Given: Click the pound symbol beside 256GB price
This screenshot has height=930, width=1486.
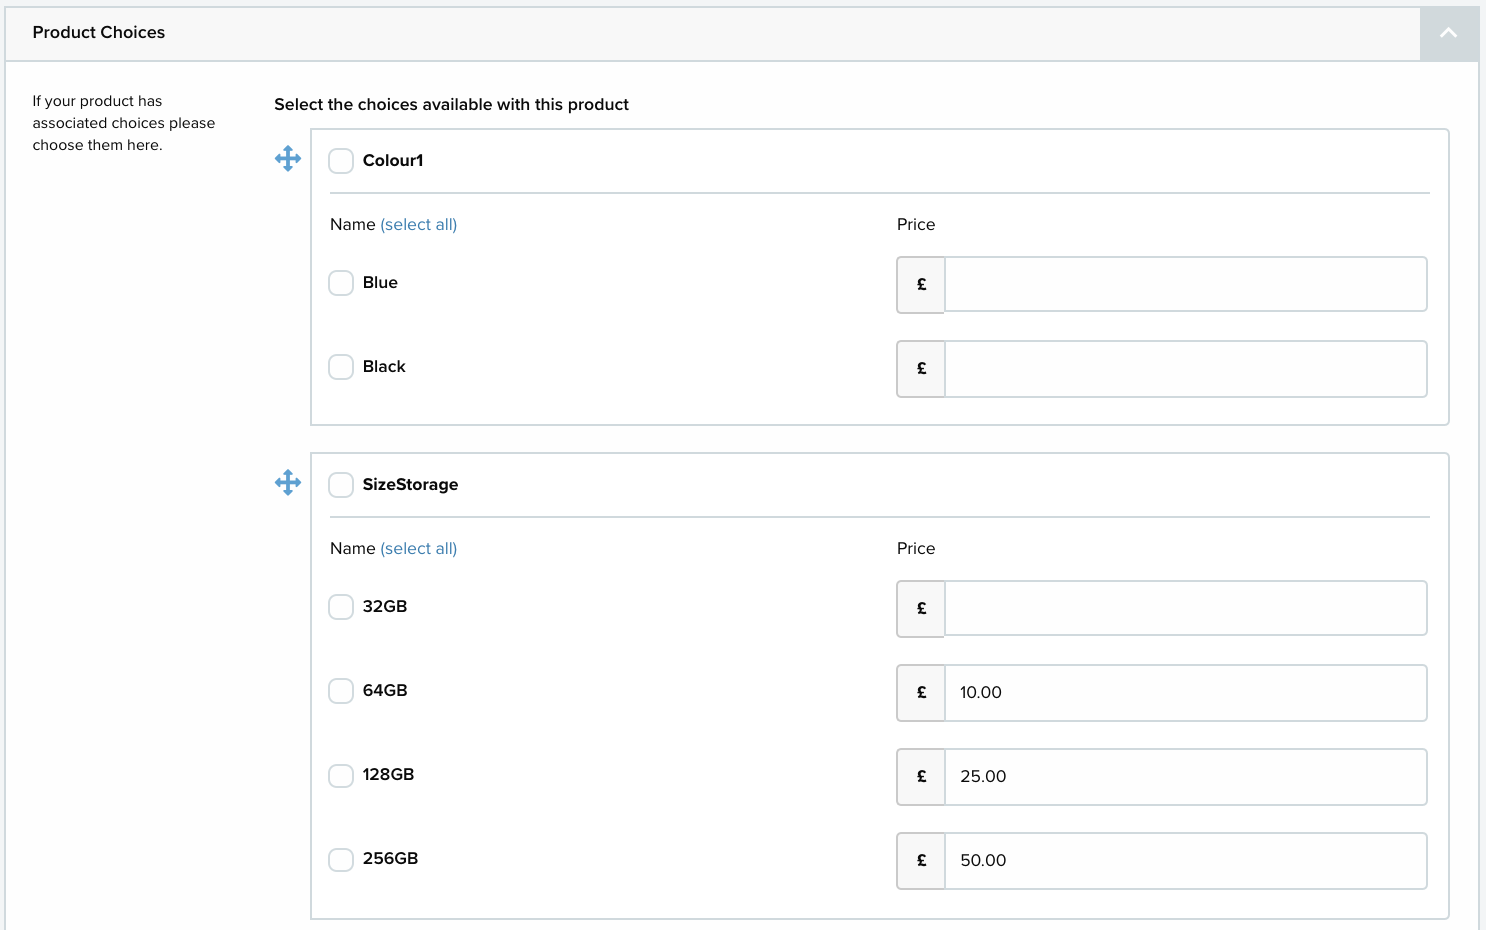Looking at the screenshot, I should pyautogui.click(x=921, y=860).
